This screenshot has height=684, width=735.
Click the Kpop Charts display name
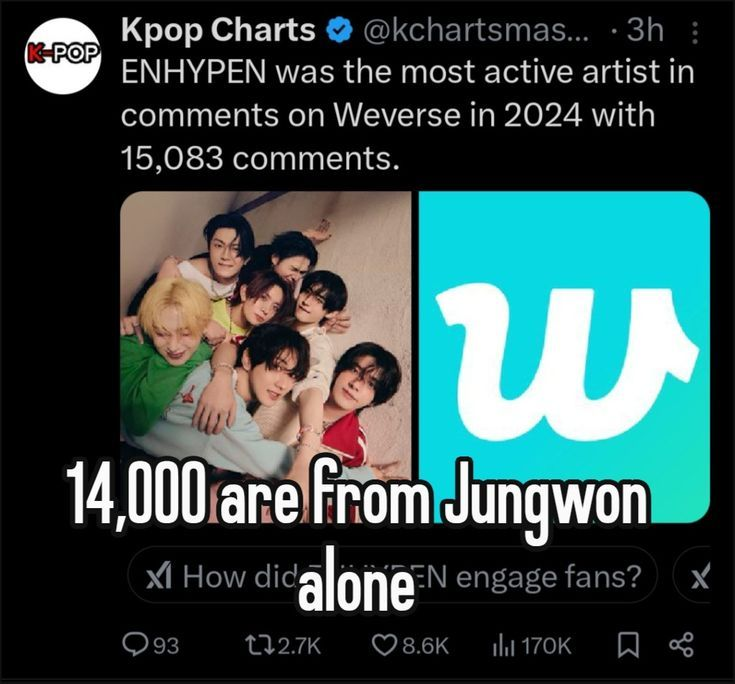point(218,30)
